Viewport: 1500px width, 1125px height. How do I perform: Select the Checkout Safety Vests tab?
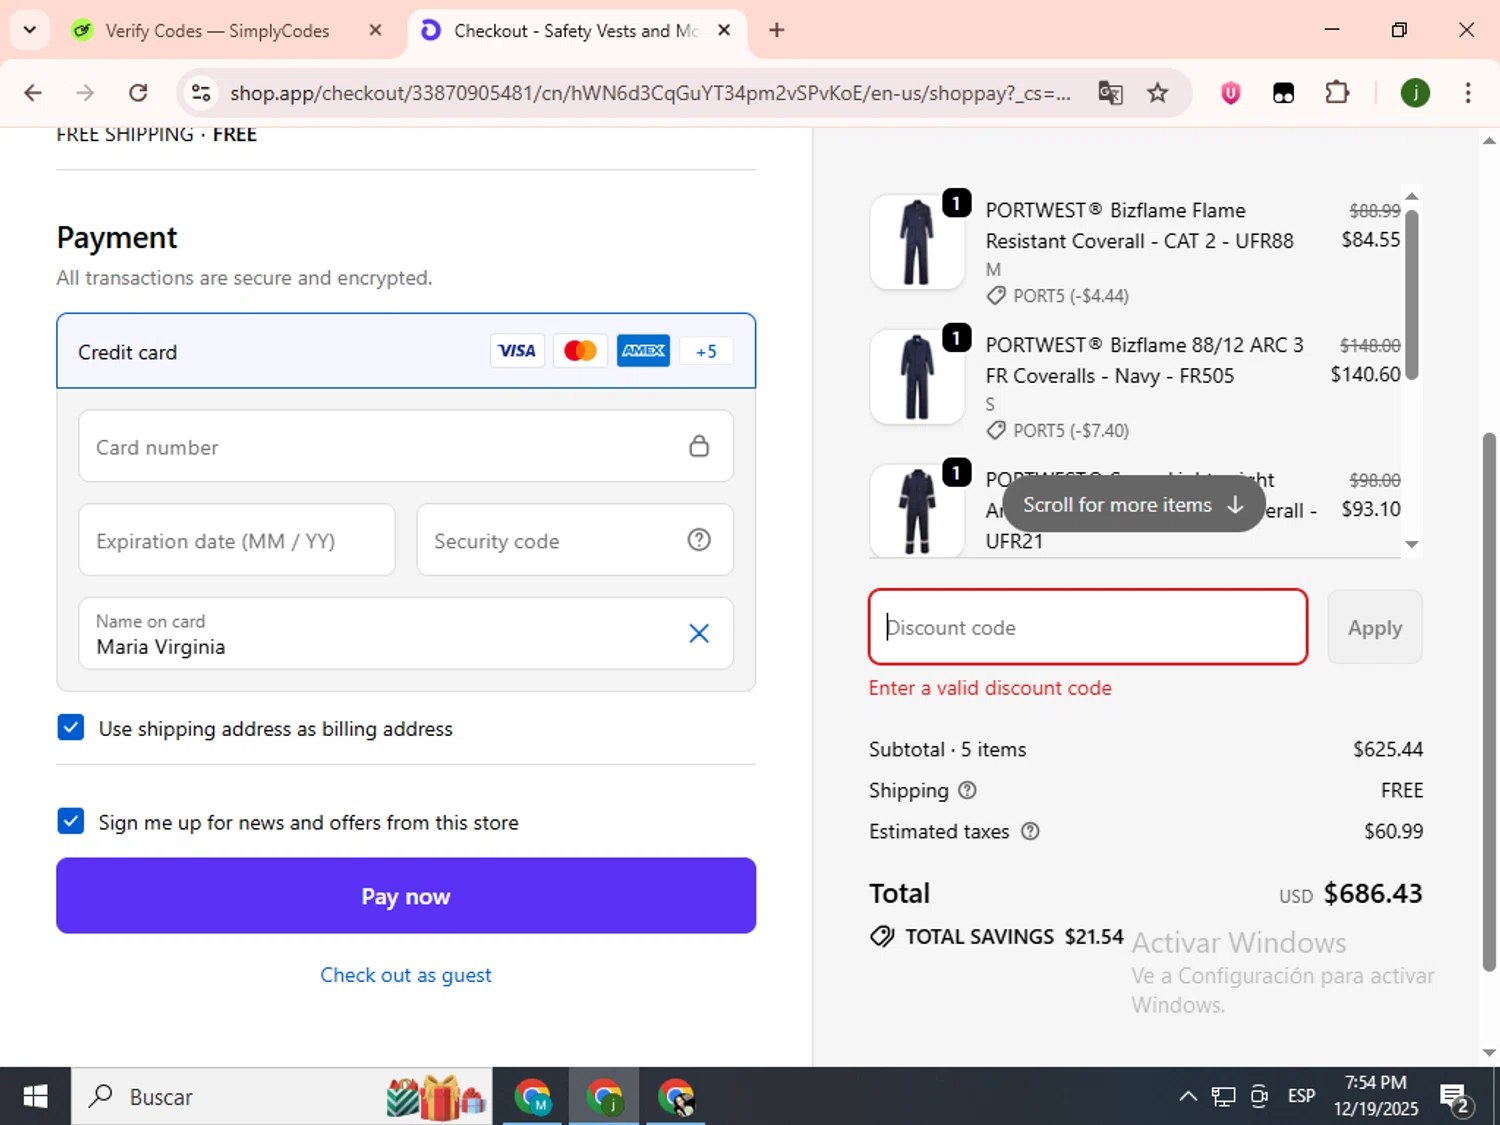coord(575,31)
